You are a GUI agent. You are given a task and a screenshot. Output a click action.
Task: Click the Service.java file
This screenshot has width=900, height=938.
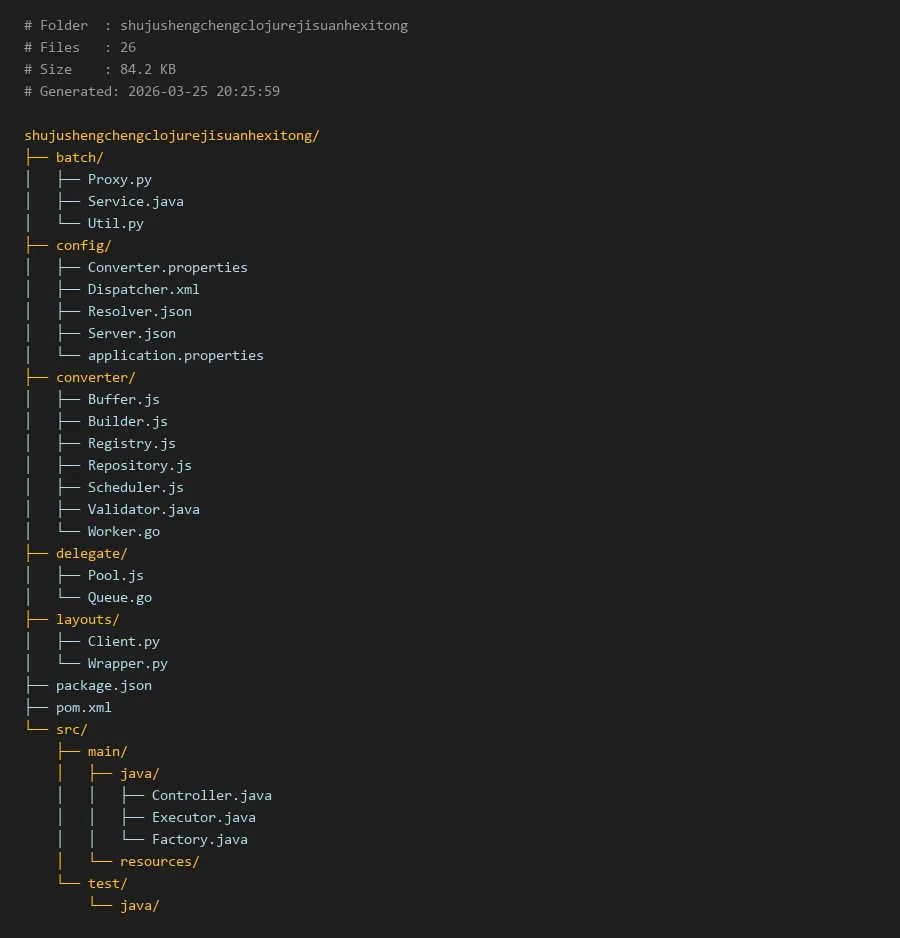135,201
